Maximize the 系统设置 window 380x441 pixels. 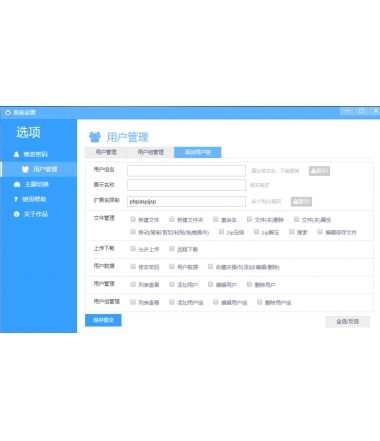coord(361,111)
